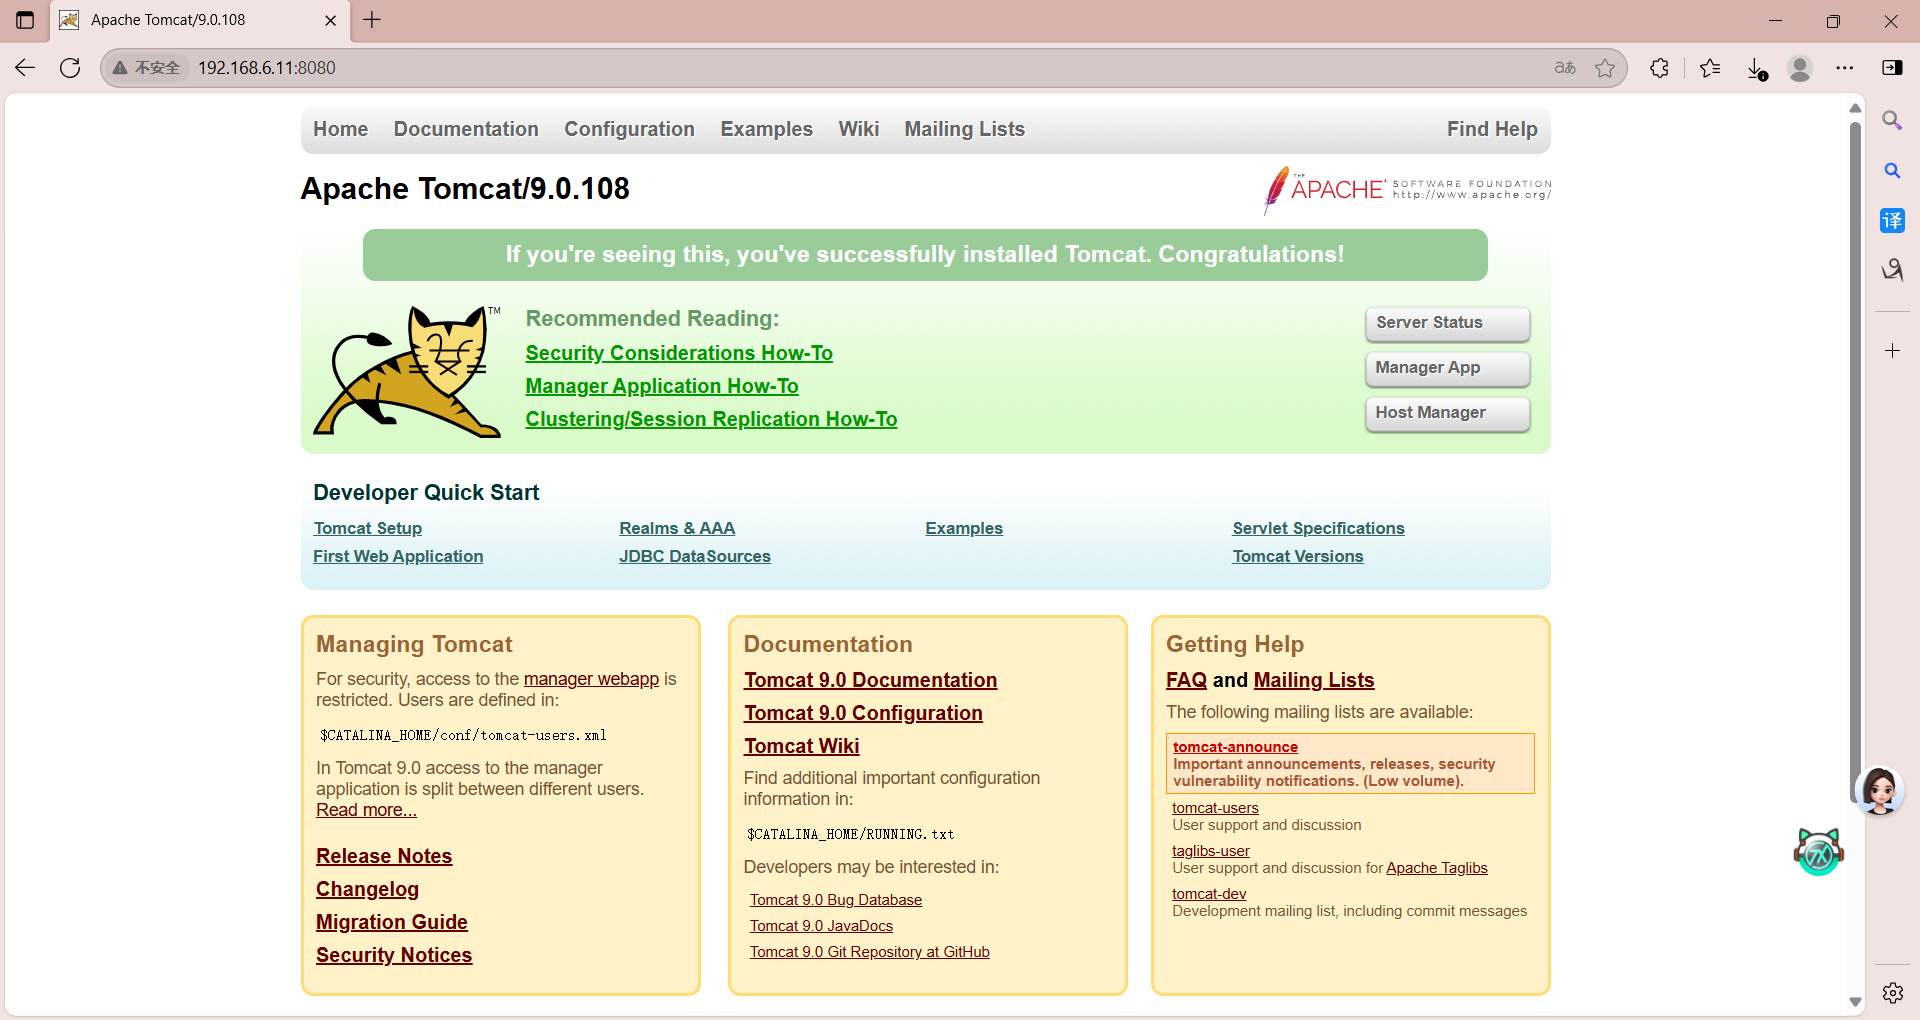1920x1020 pixels.
Task: Click the floating cat headphone icon
Action: 1819,852
